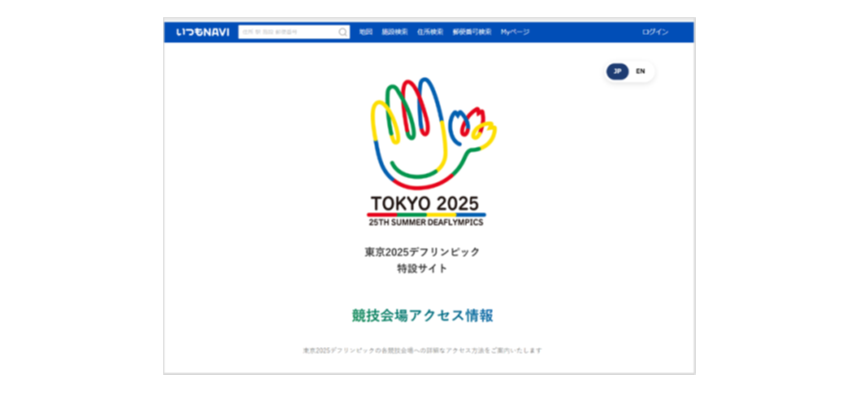Select the multicolor bar under TOKYO 2025

pos(426,215)
